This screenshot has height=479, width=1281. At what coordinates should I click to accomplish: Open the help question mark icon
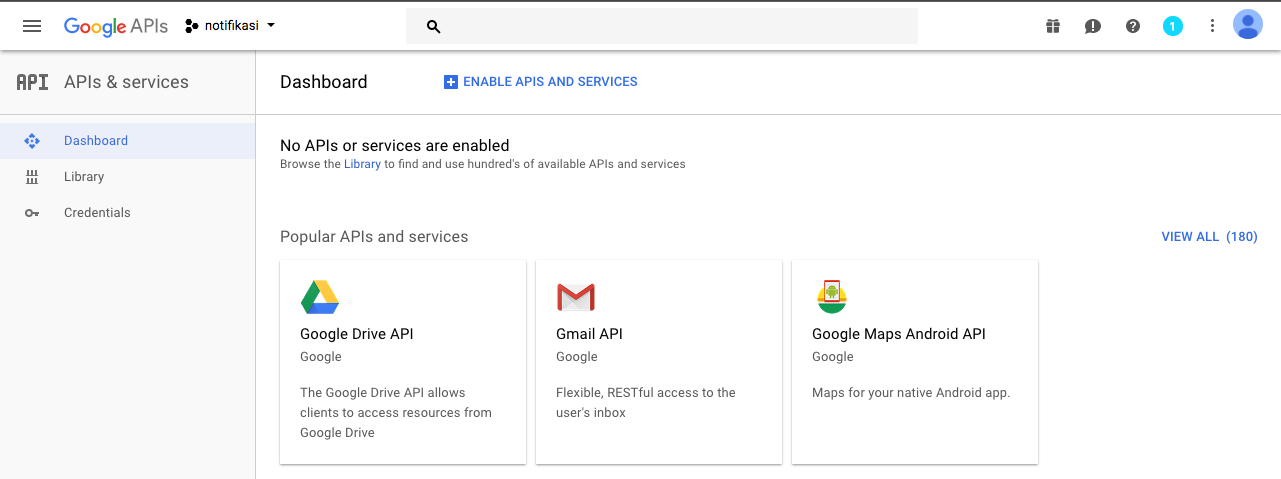[1133, 26]
